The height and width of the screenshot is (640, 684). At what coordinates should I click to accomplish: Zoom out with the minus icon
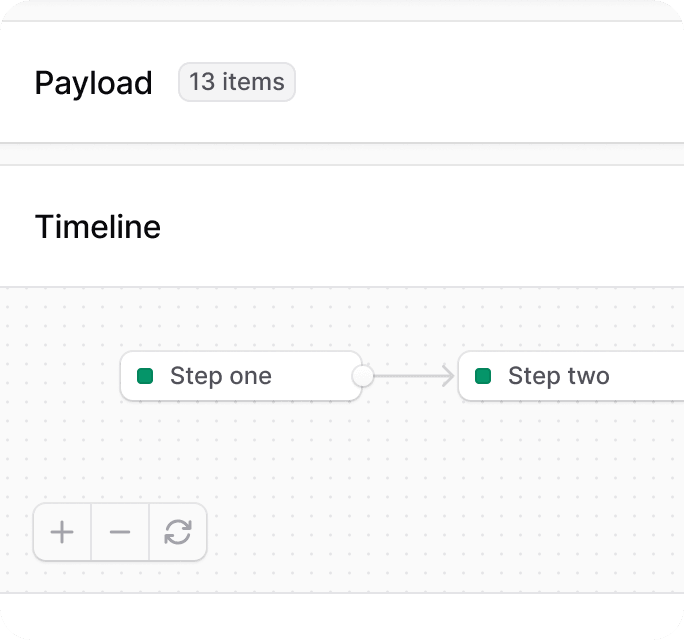[x=120, y=532]
